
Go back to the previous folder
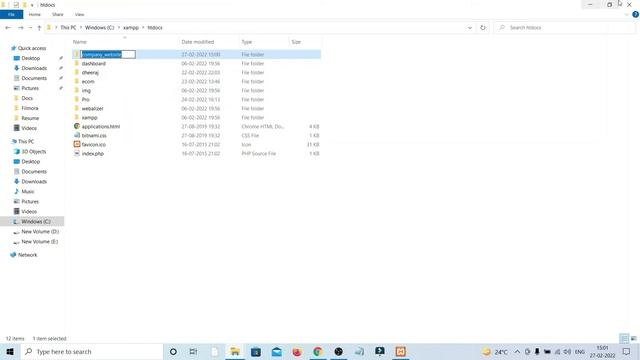(8, 28)
